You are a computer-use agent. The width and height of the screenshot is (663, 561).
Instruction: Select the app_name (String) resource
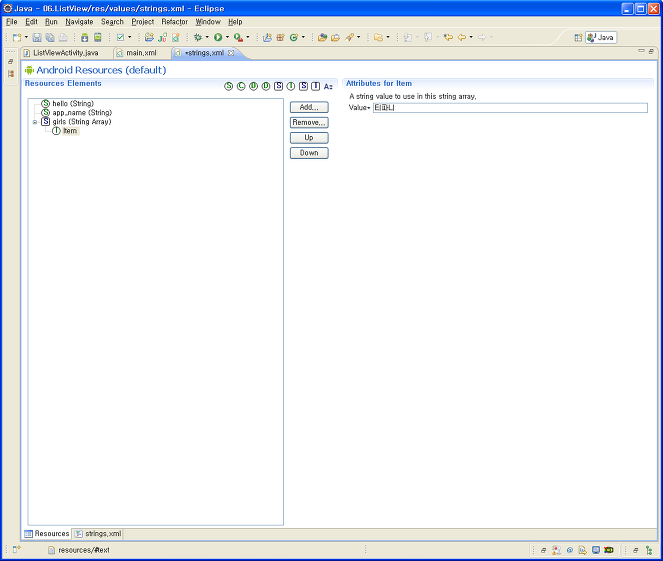coord(82,113)
